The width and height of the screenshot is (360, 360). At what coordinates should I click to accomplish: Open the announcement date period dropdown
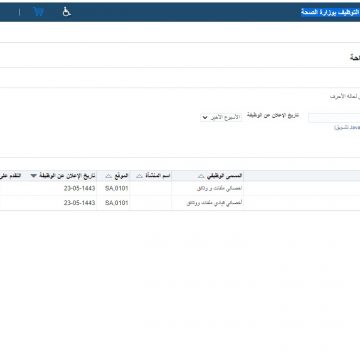click(221, 117)
